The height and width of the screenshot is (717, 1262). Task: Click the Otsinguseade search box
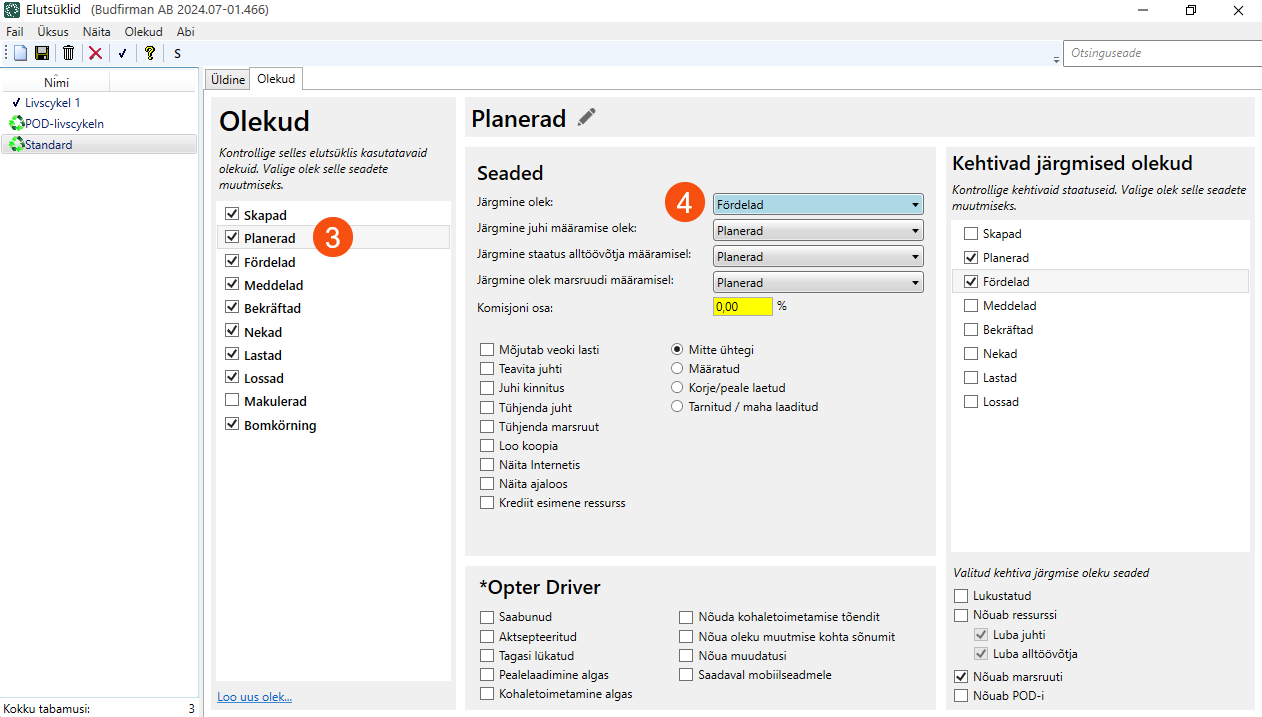(x=1160, y=53)
